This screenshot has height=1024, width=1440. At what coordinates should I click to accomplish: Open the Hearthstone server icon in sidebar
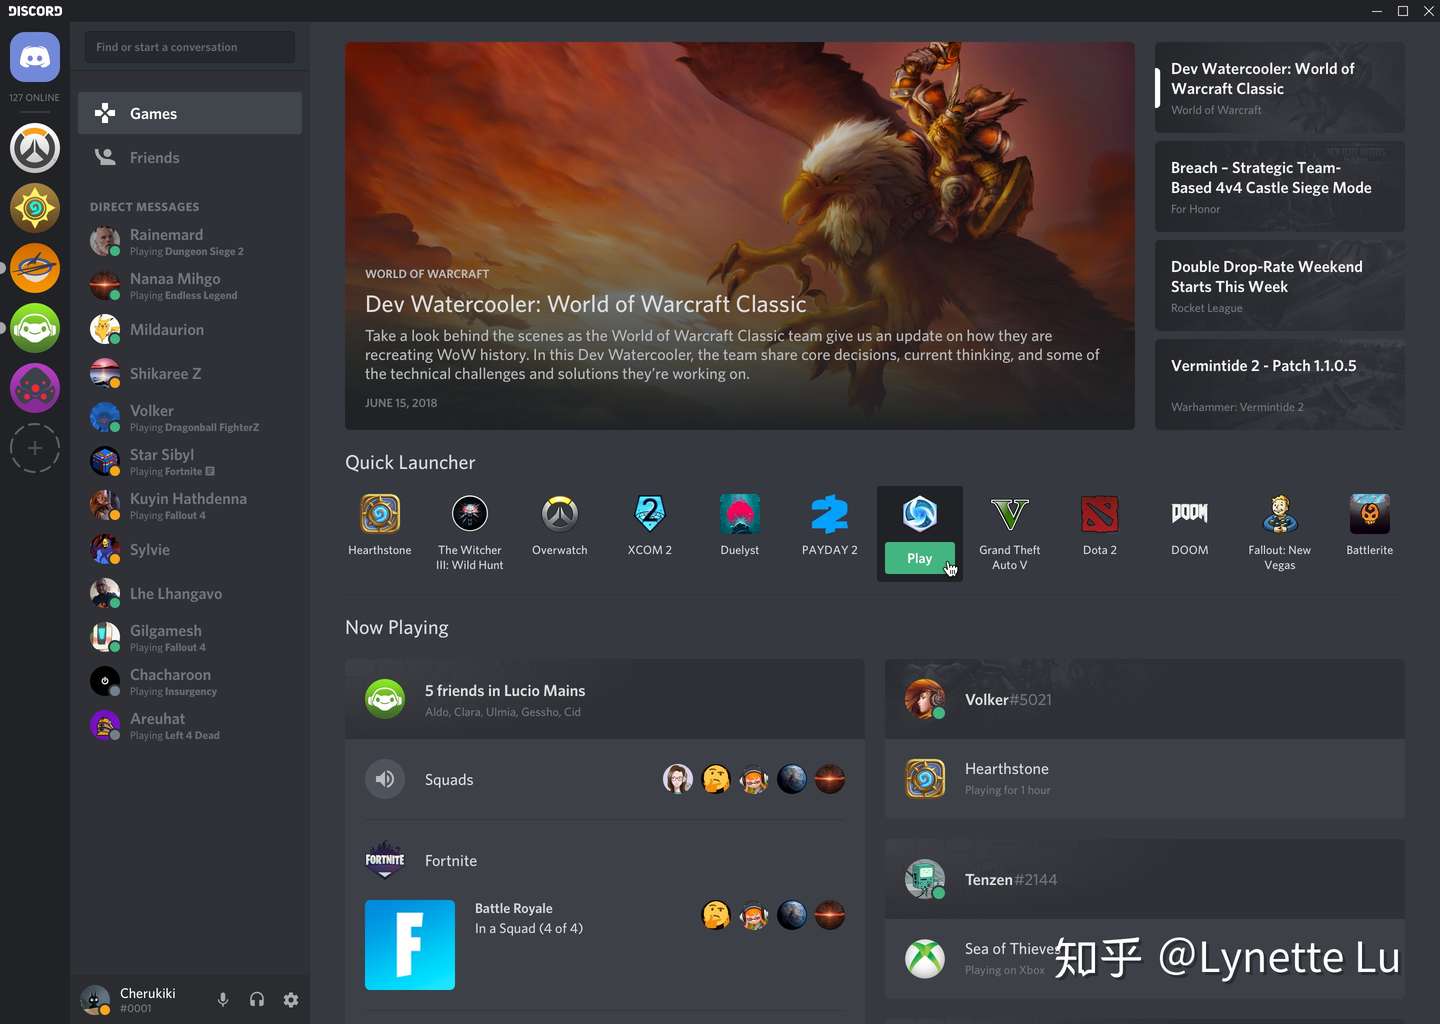pyautogui.click(x=35, y=208)
